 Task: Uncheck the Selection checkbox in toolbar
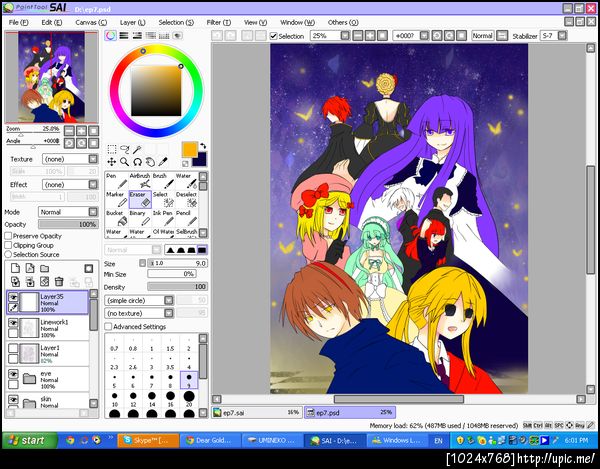[x=273, y=36]
